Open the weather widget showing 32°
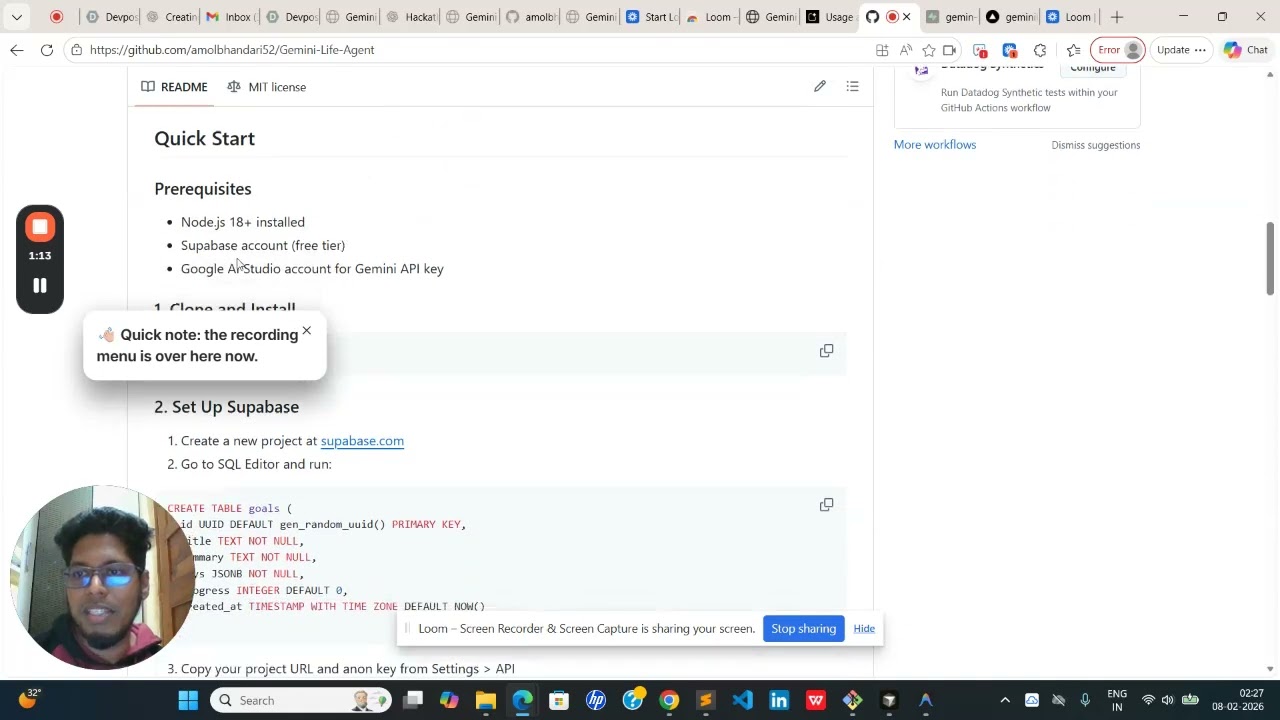 pyautogui.click(x=28, y=699)
